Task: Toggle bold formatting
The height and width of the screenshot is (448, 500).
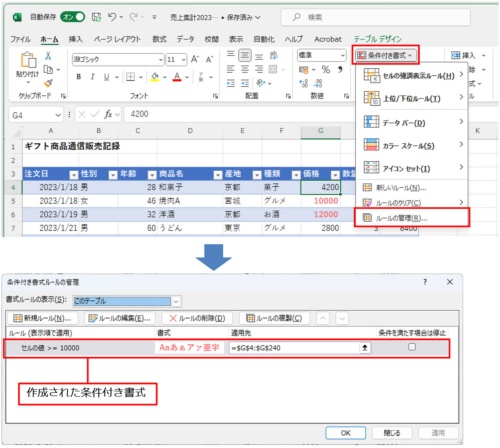Action: point(79,77)
